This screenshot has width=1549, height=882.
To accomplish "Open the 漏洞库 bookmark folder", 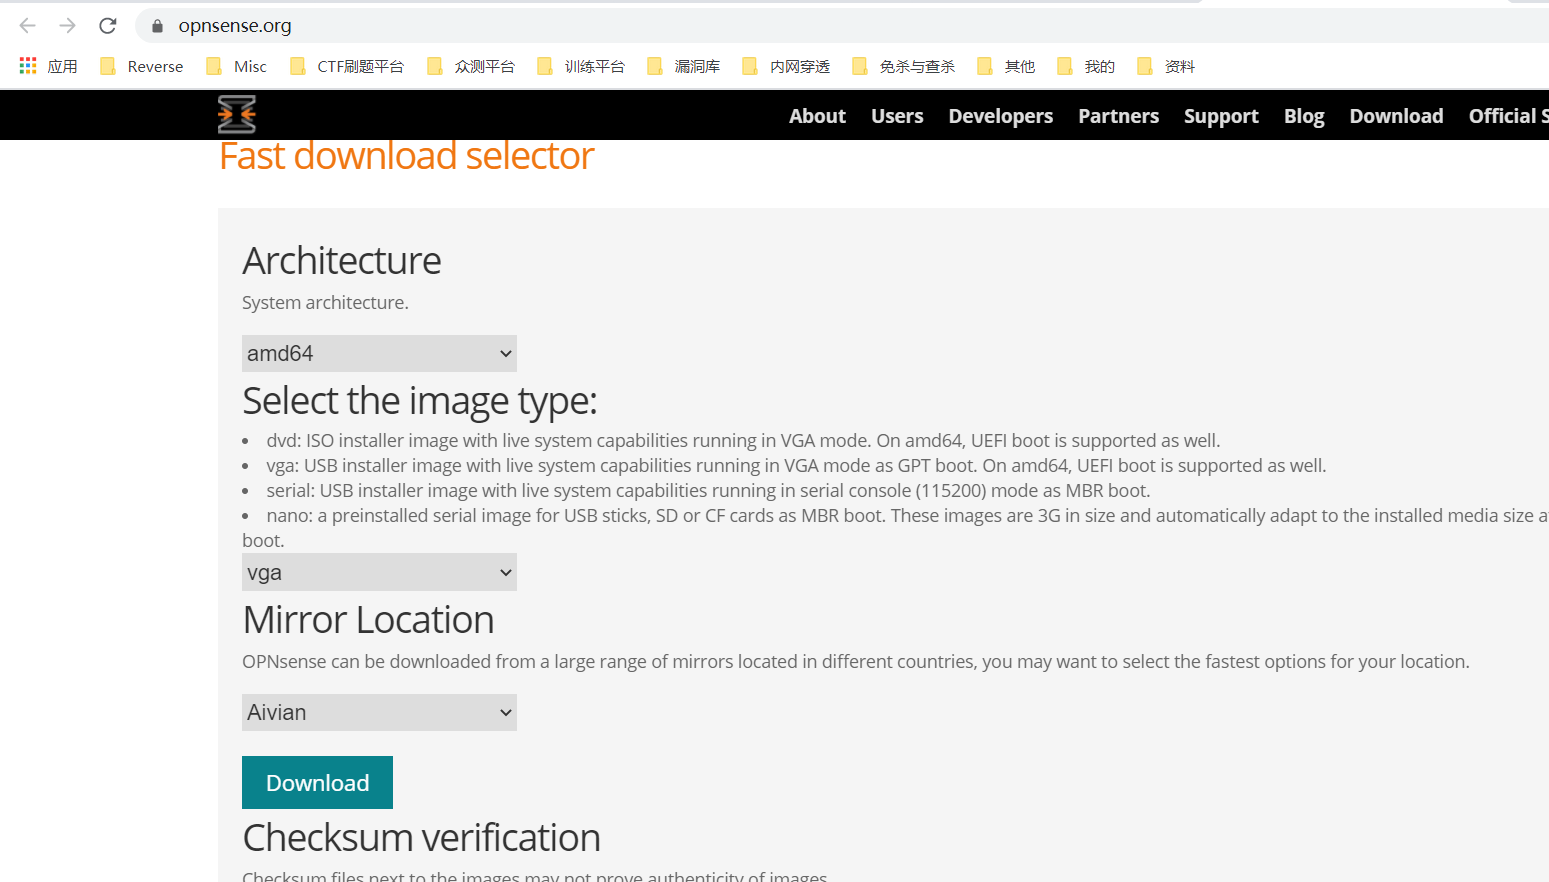I will point(684,66).
